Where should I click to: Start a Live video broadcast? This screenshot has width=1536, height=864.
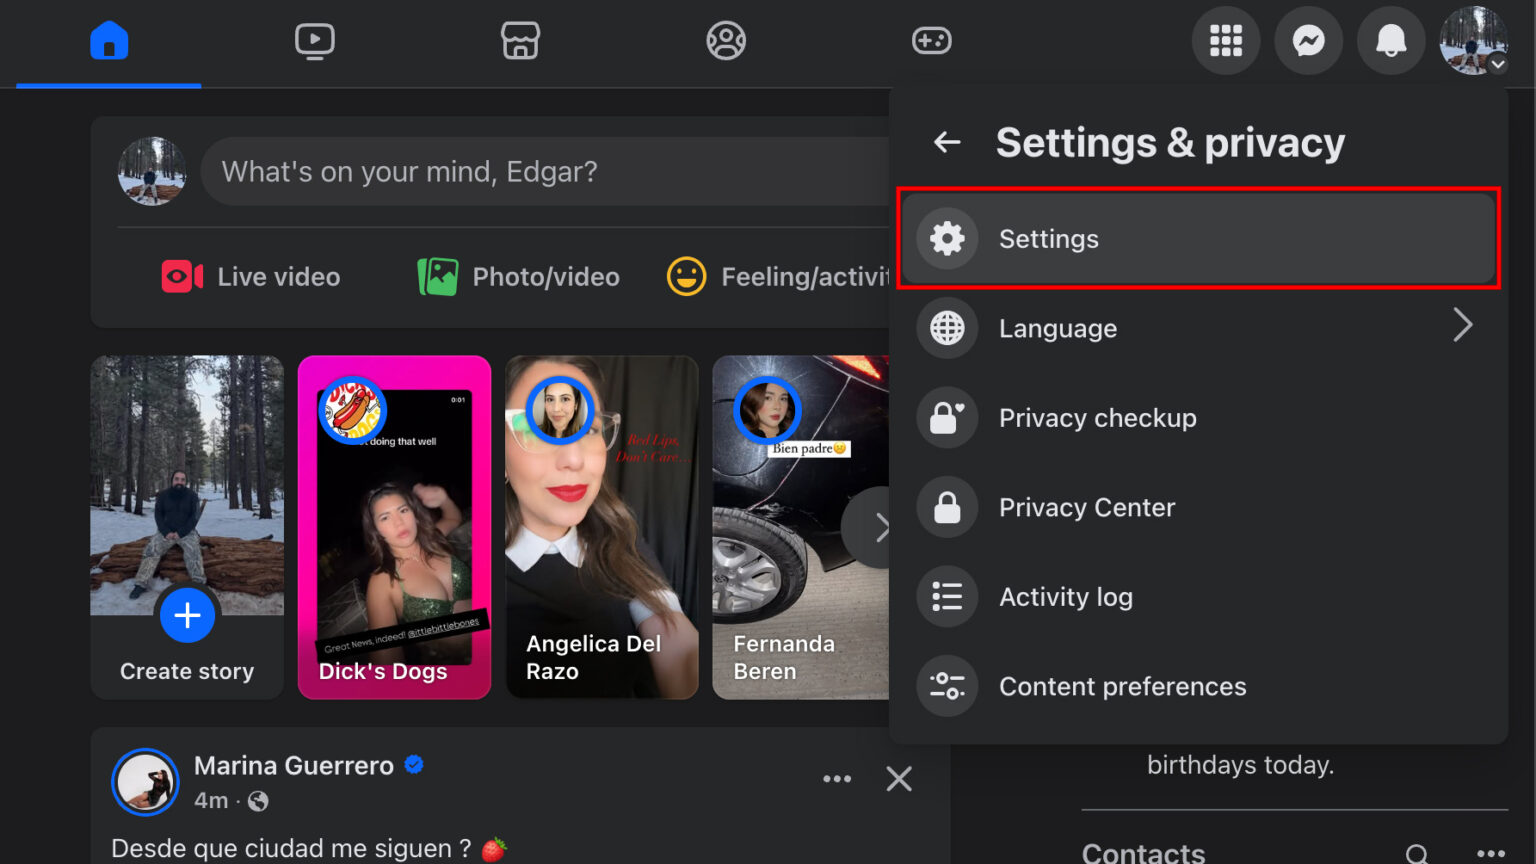(x=250, y=276)
